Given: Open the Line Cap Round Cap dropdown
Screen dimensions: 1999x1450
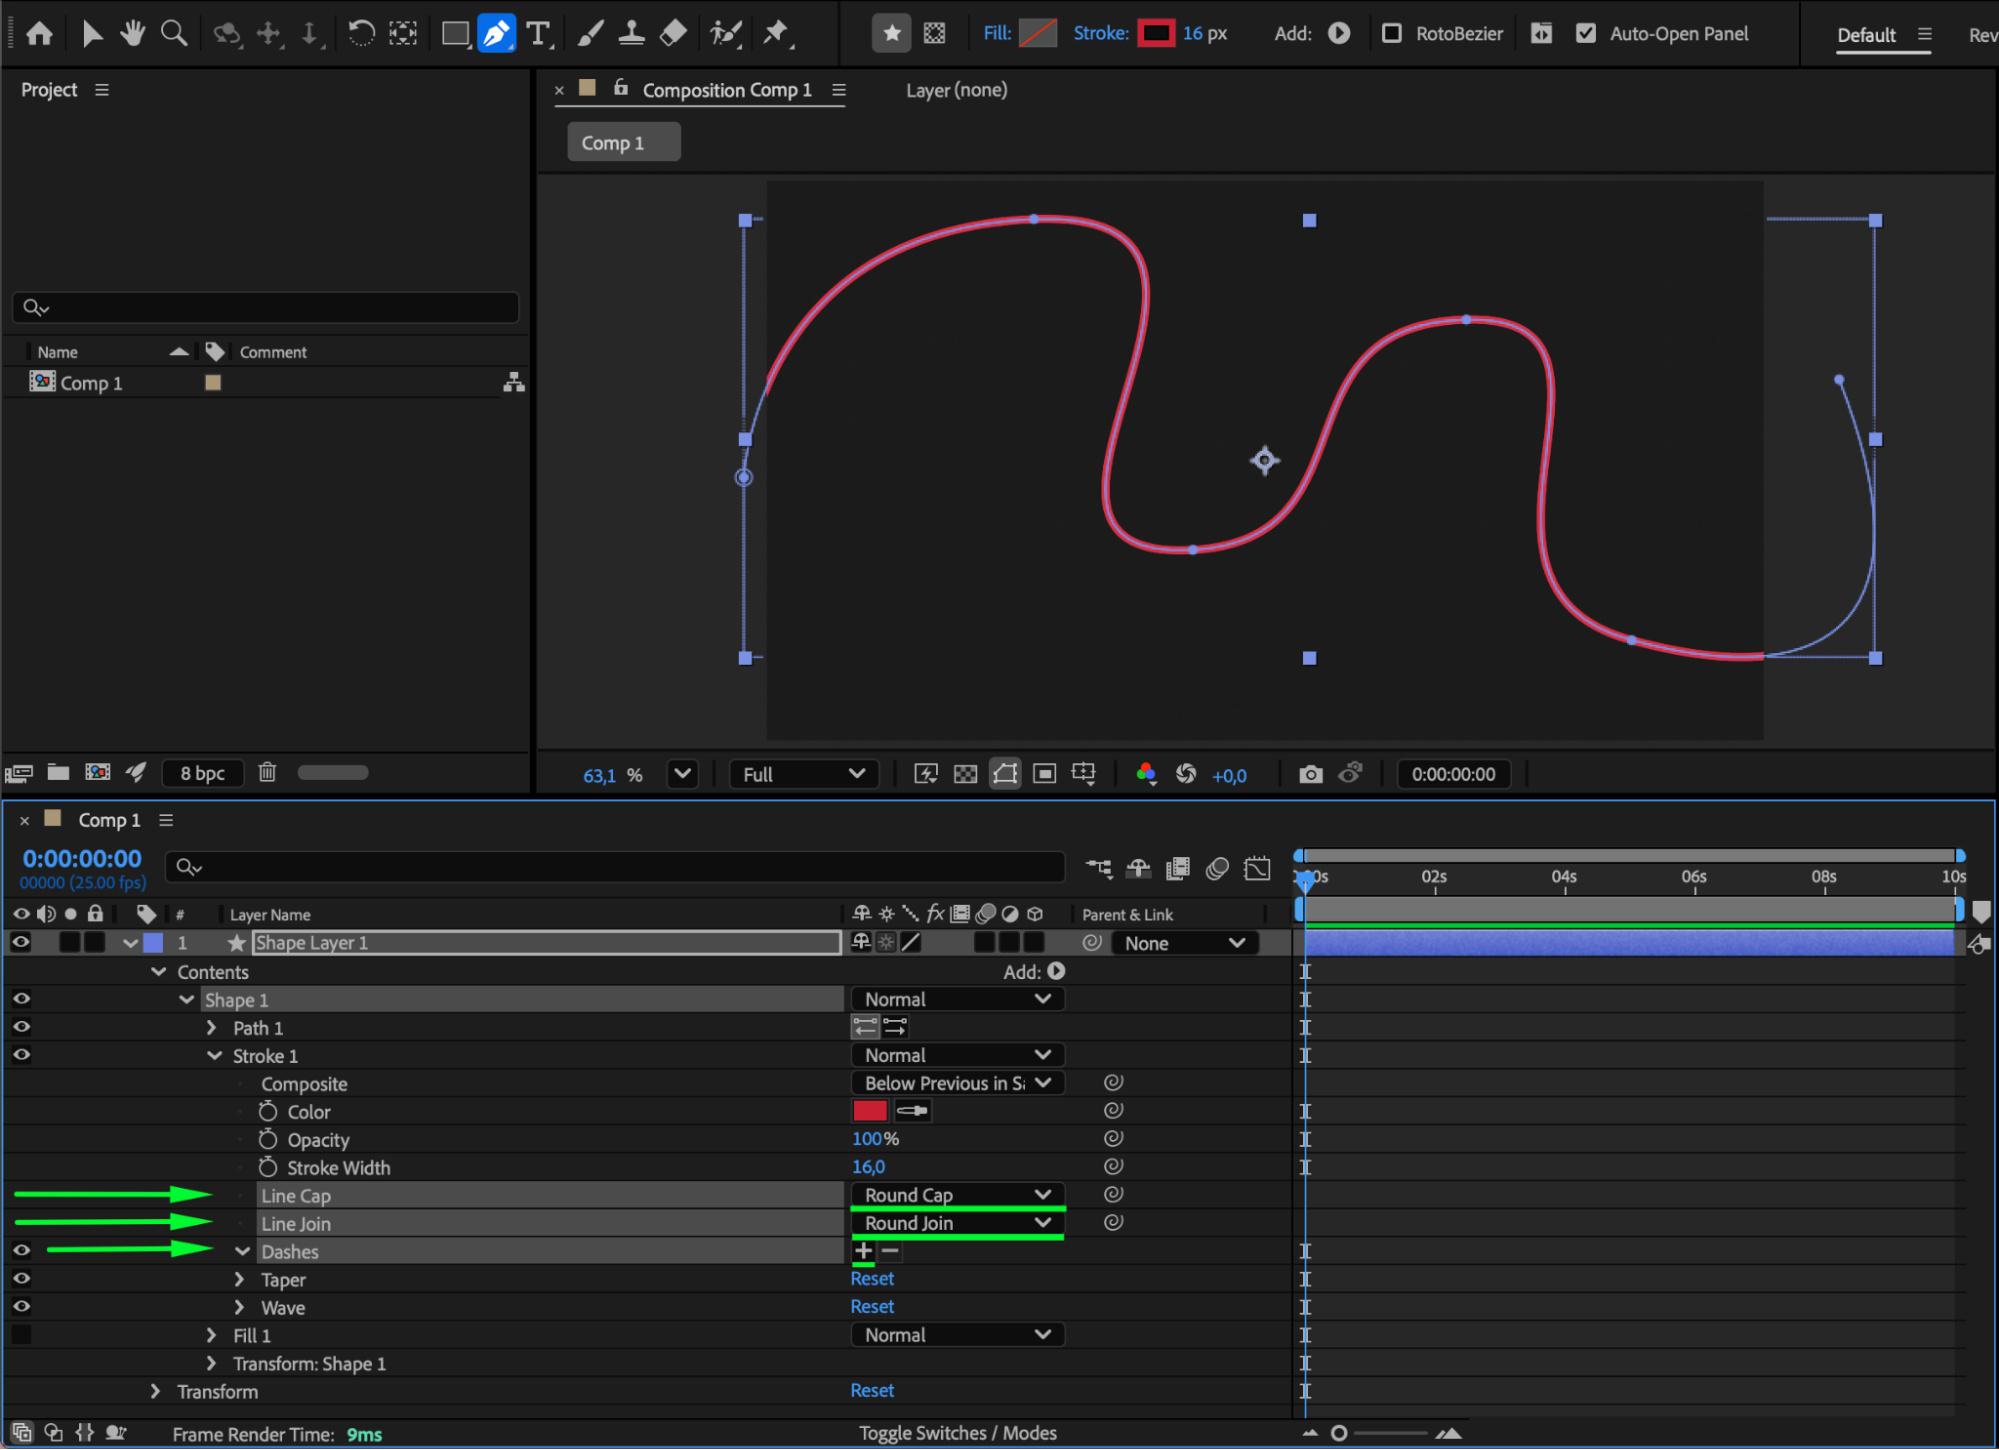Looking at the screenshot, I should (957, 1195).
